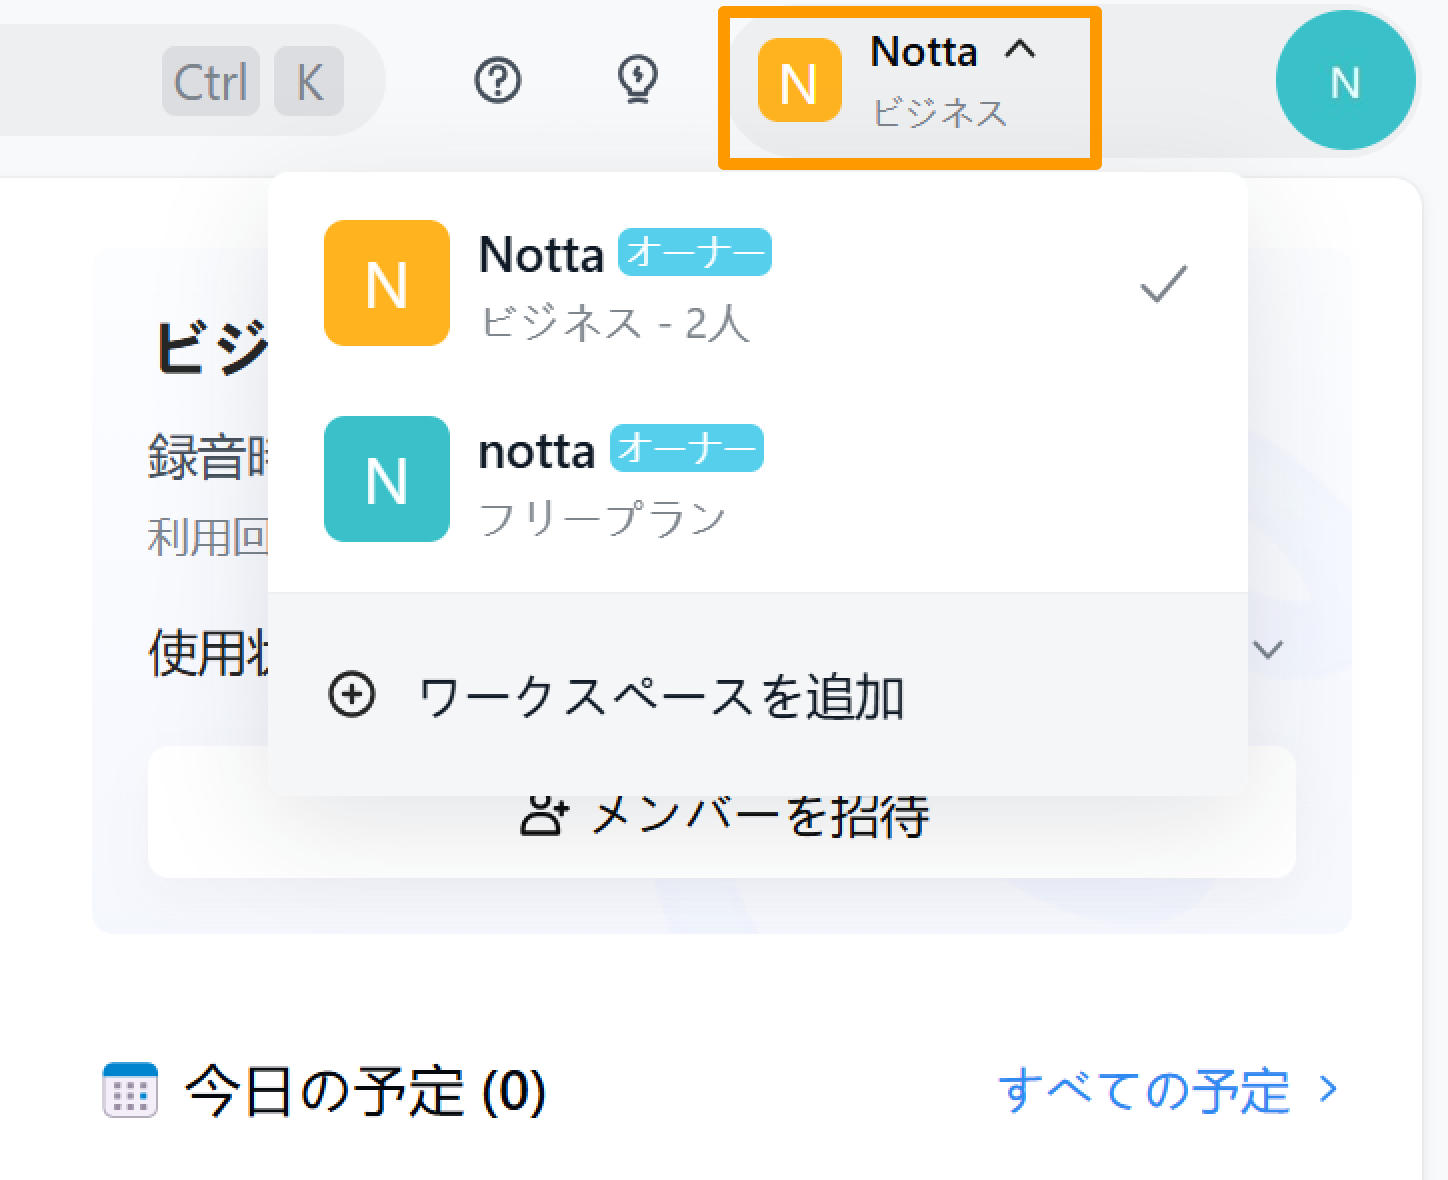Open the all schedules link
The width and height of the screenshot is (1448, 1180).
click(1167, 1089)
